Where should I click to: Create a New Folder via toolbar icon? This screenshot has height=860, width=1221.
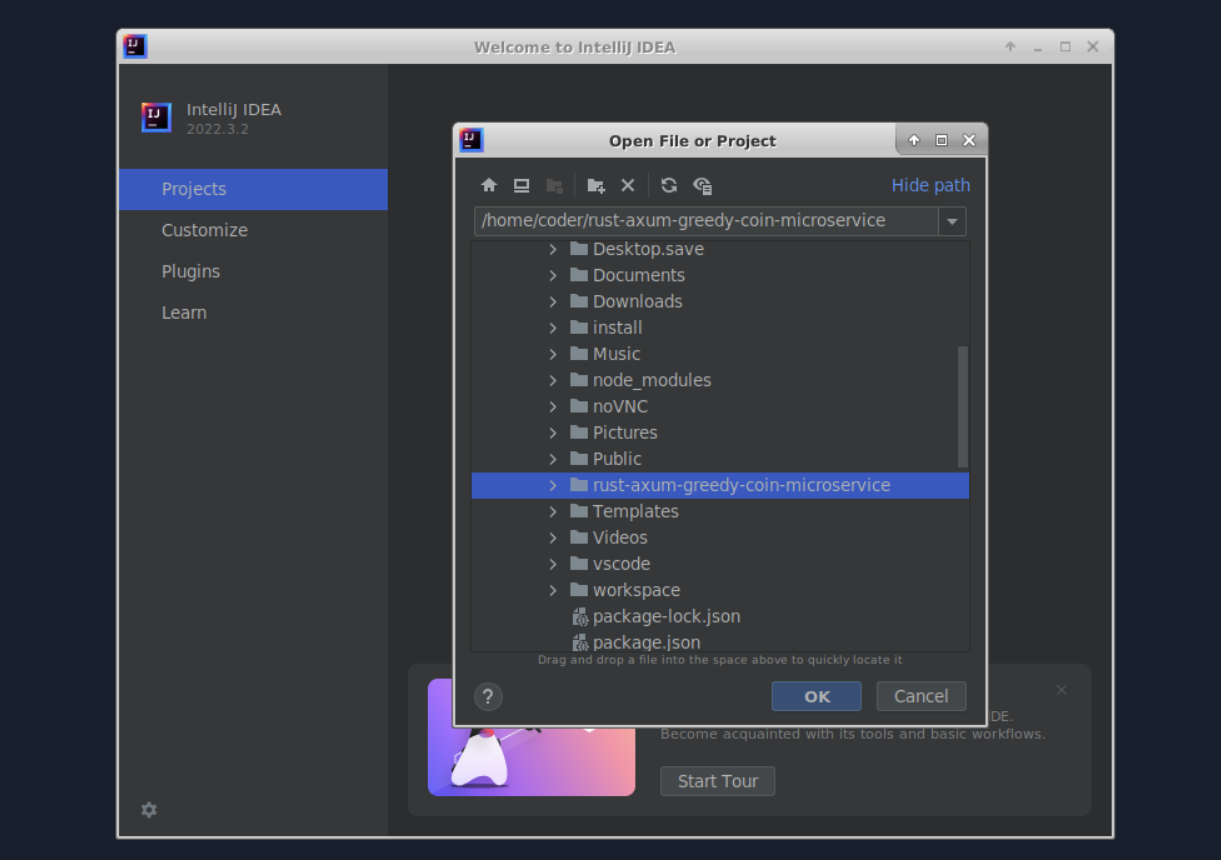pos(596,185)
